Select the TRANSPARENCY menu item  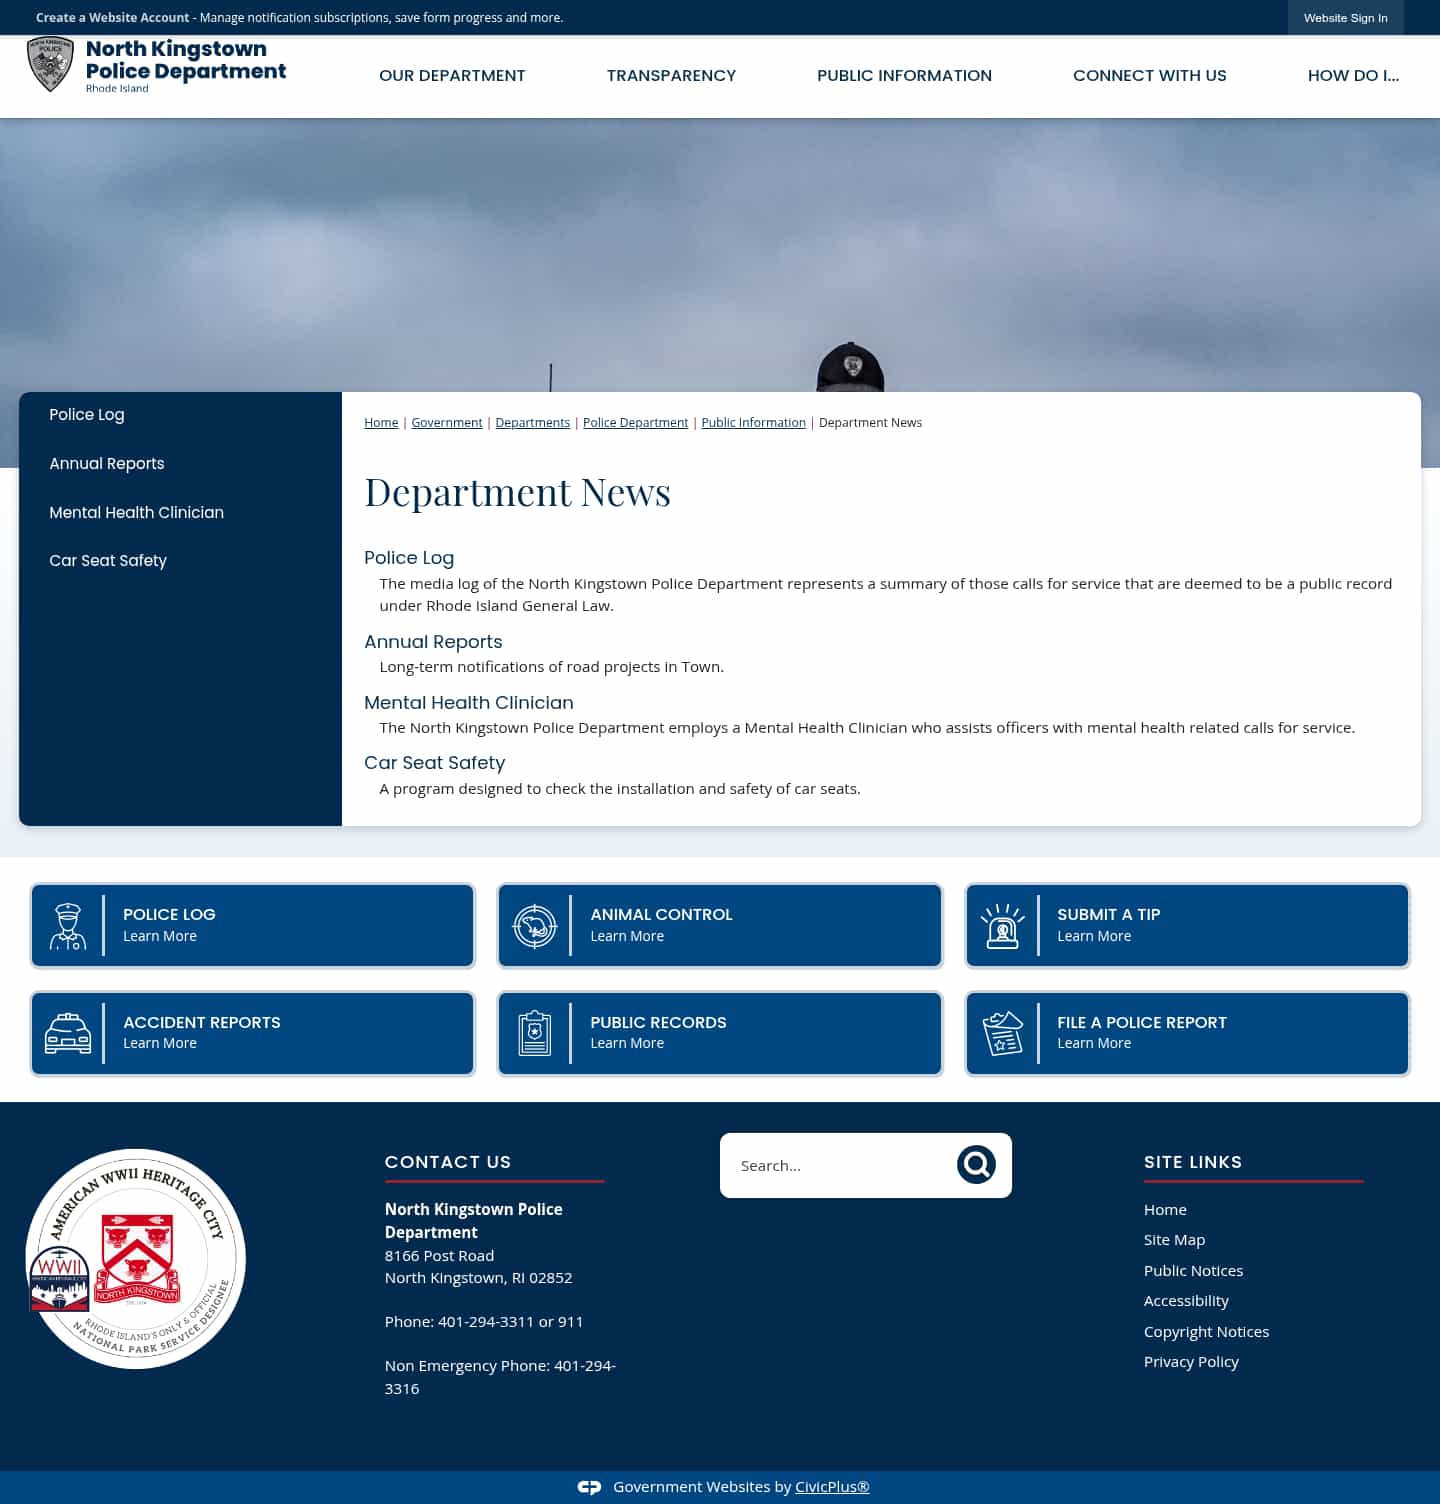671,75
